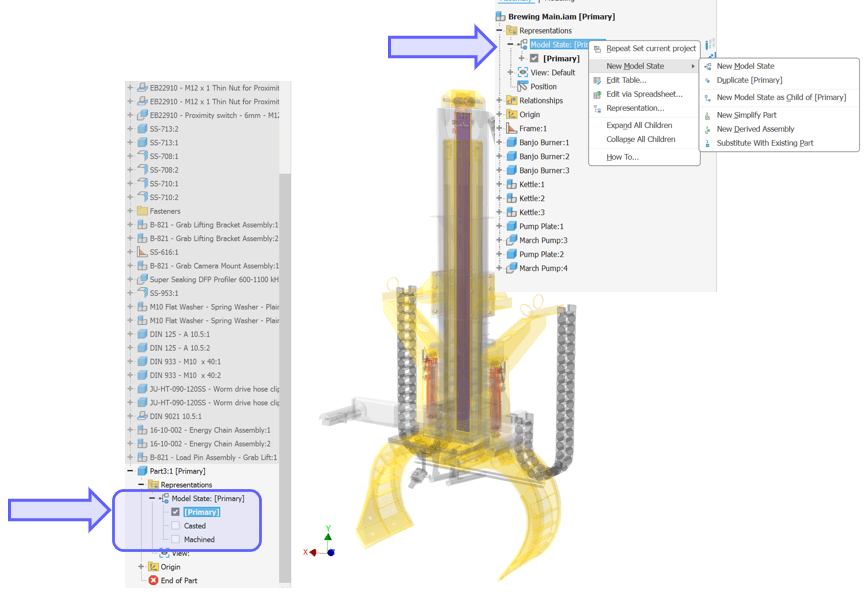This screenshot has height=608, width=868.
Task: Click the Brewing Main.iam assembly icon
Action: 502,17
